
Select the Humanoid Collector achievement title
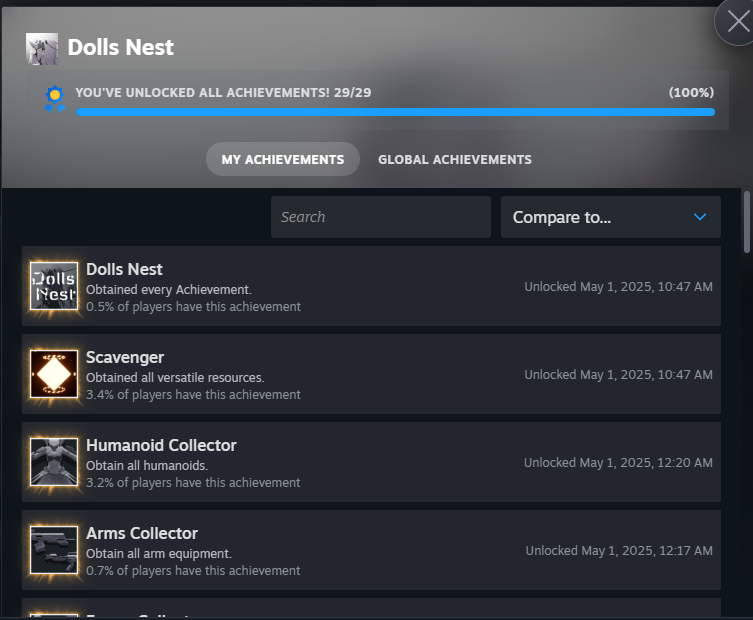(161, 445)
